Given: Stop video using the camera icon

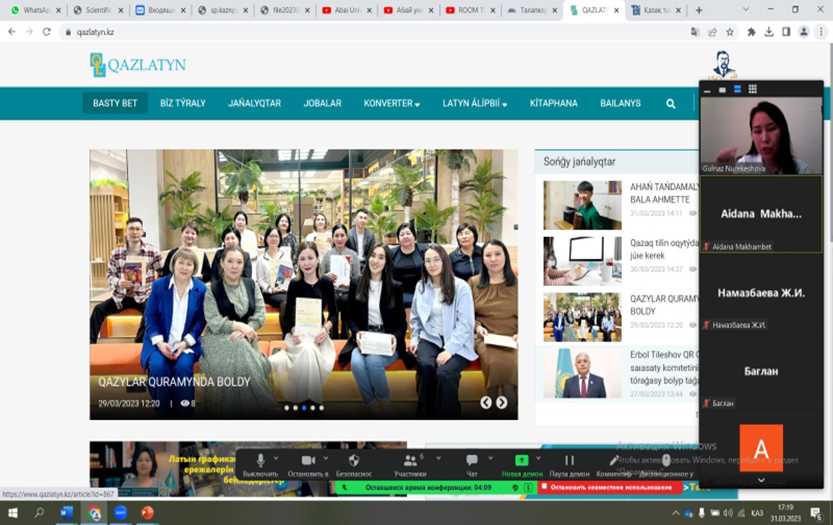Looking at the screenshot, I should point(308,461).
